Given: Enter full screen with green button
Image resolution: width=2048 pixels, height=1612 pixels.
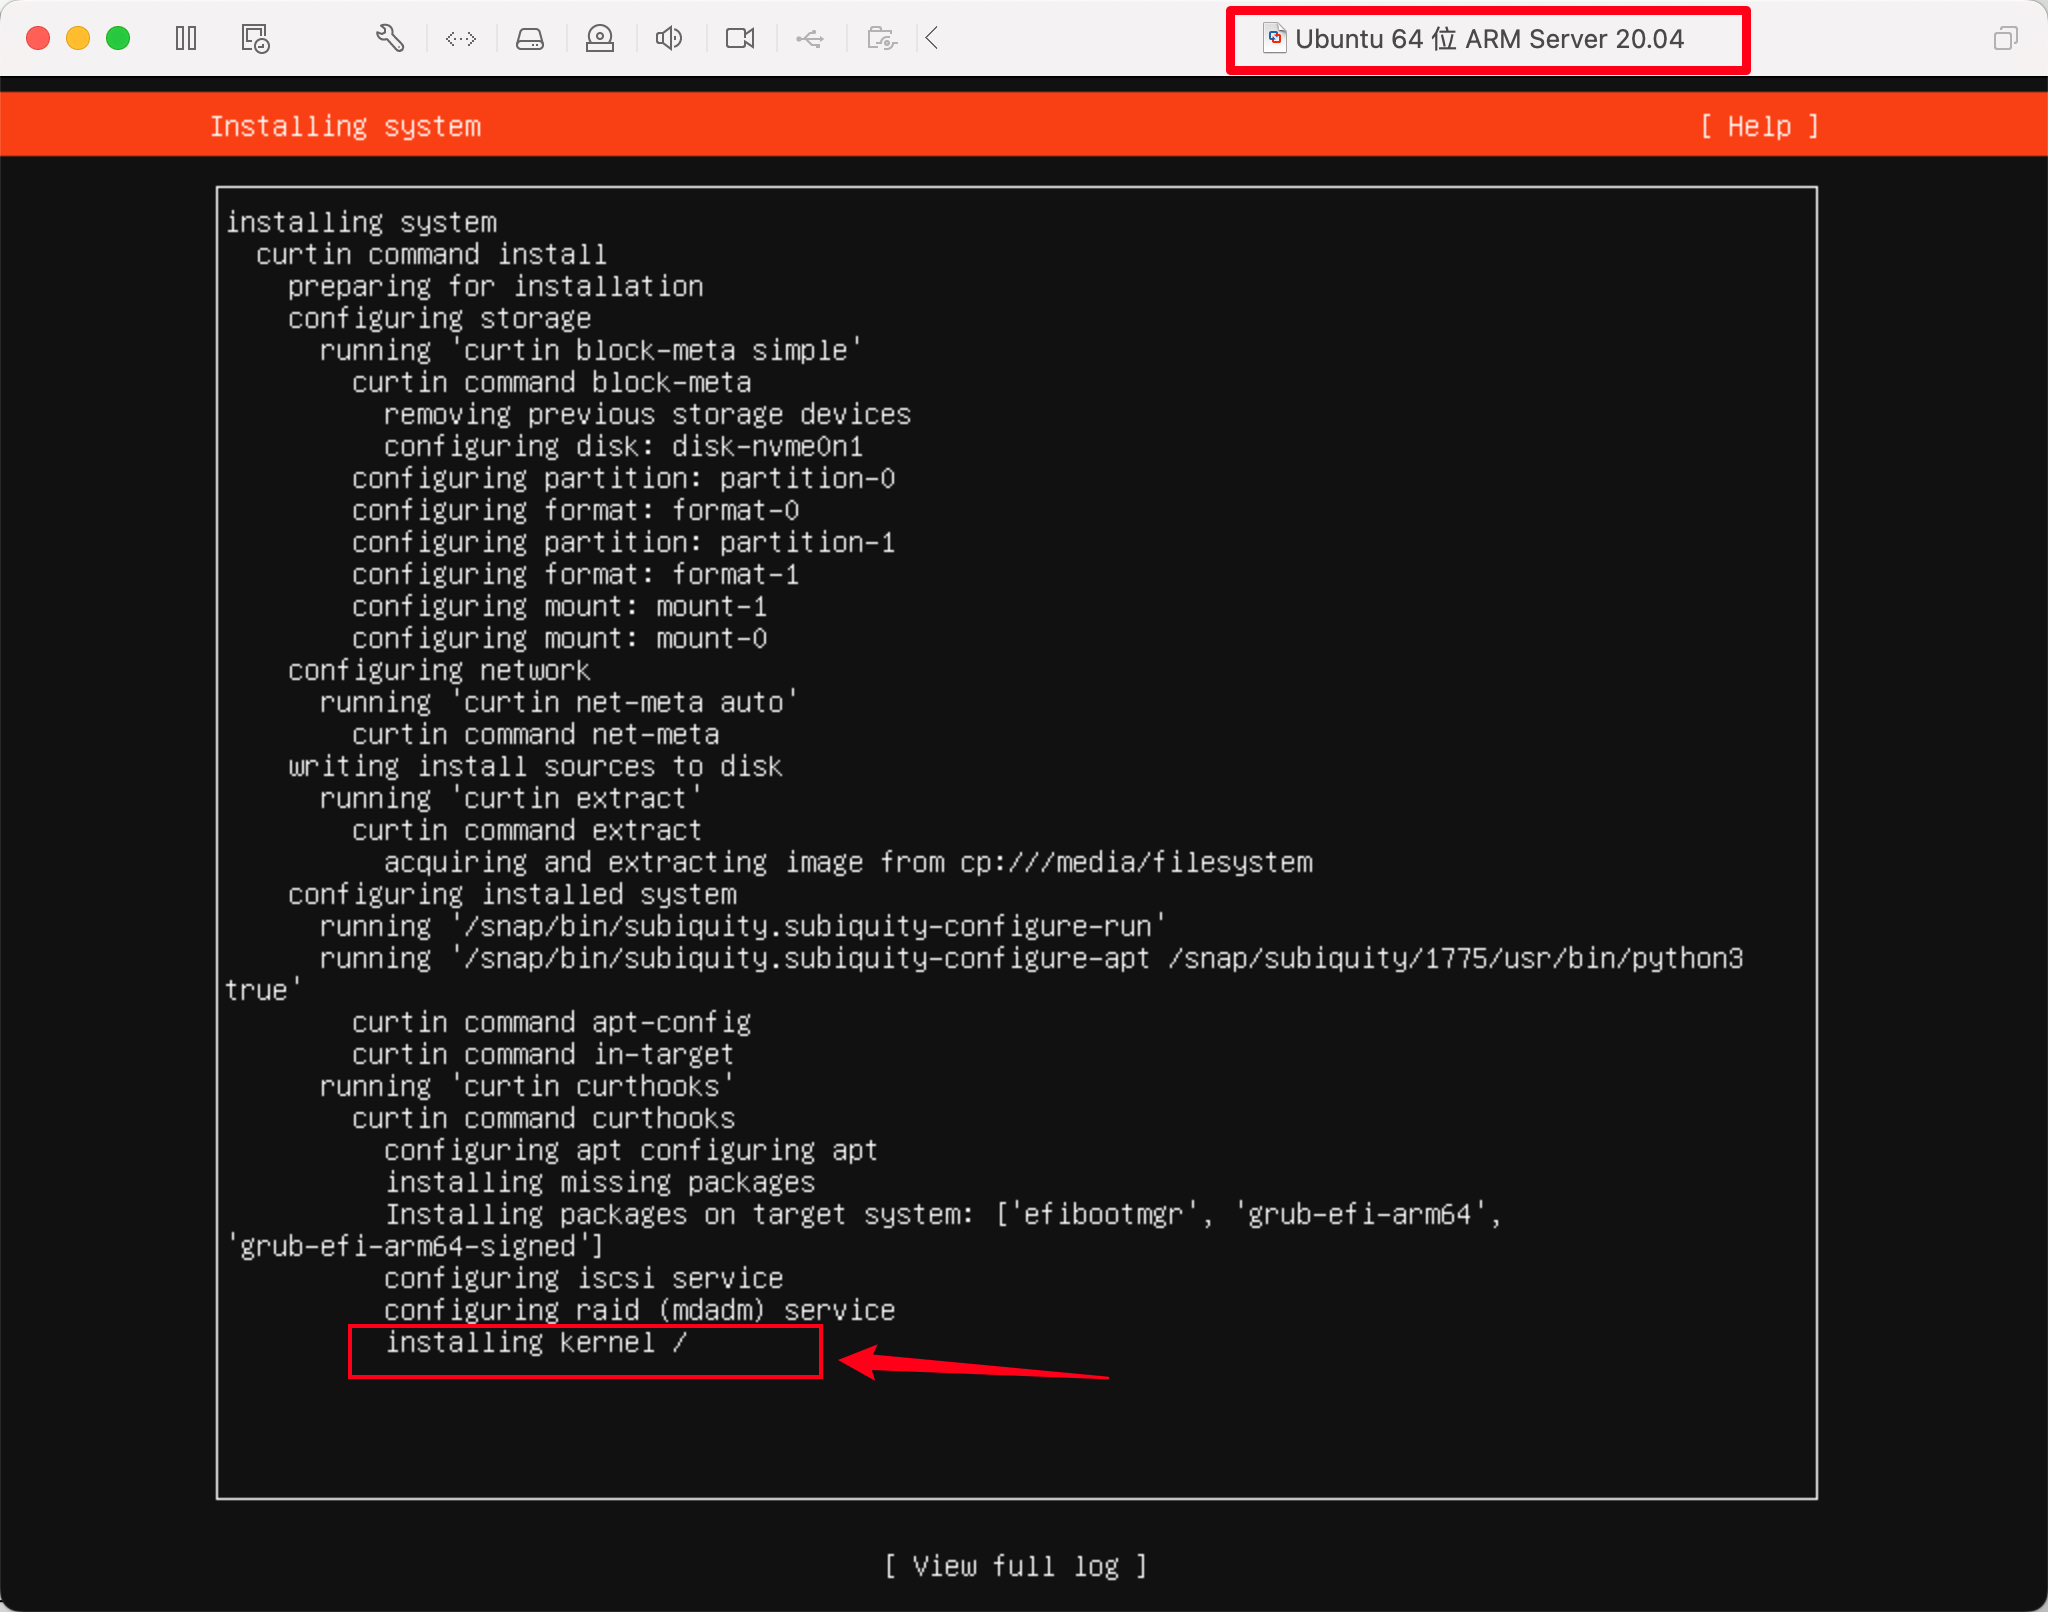Looking at the screenshot, I should click(x=118, y=39).
